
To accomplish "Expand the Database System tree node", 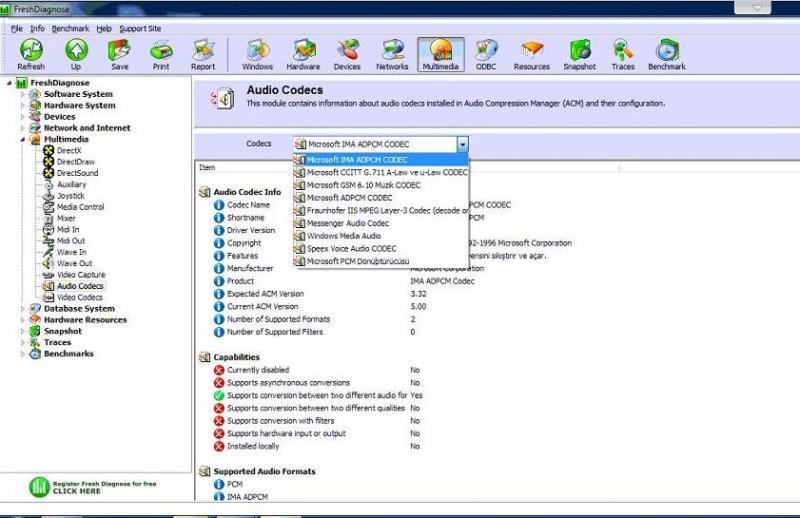I will [23, 309].
